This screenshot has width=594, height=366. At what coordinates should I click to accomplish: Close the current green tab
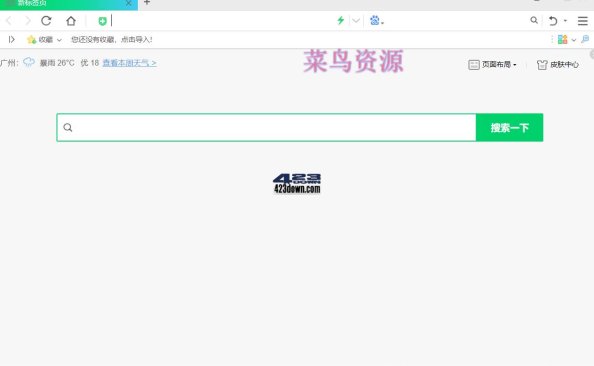128,3
